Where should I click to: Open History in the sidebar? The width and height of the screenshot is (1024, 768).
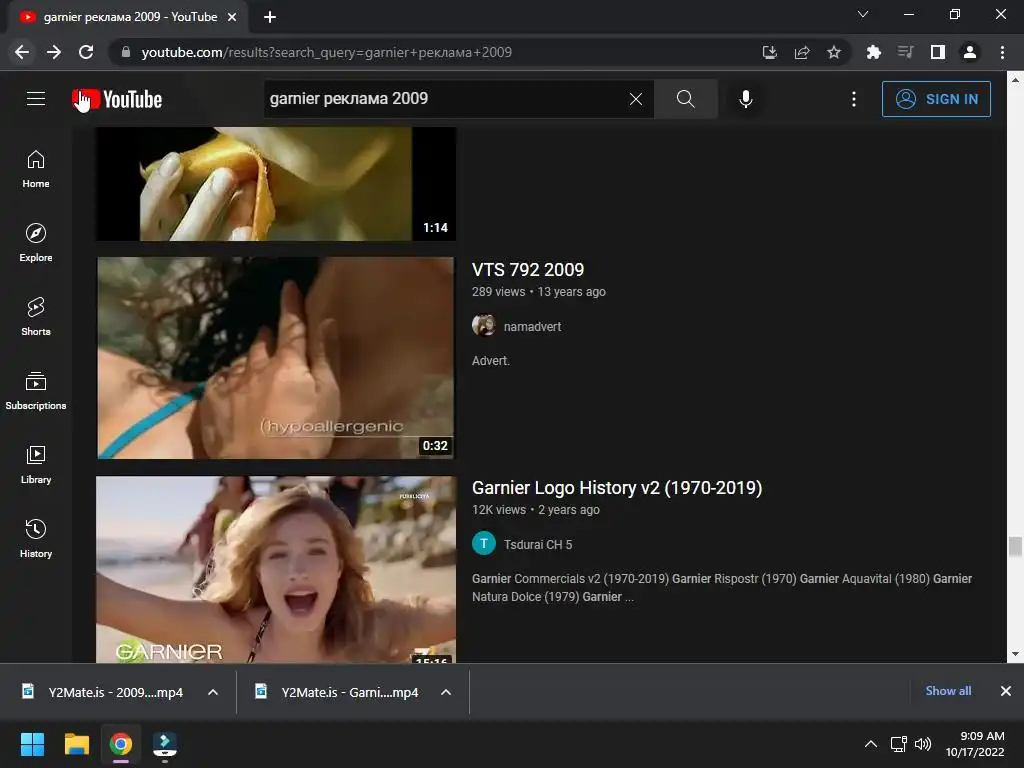36,539
